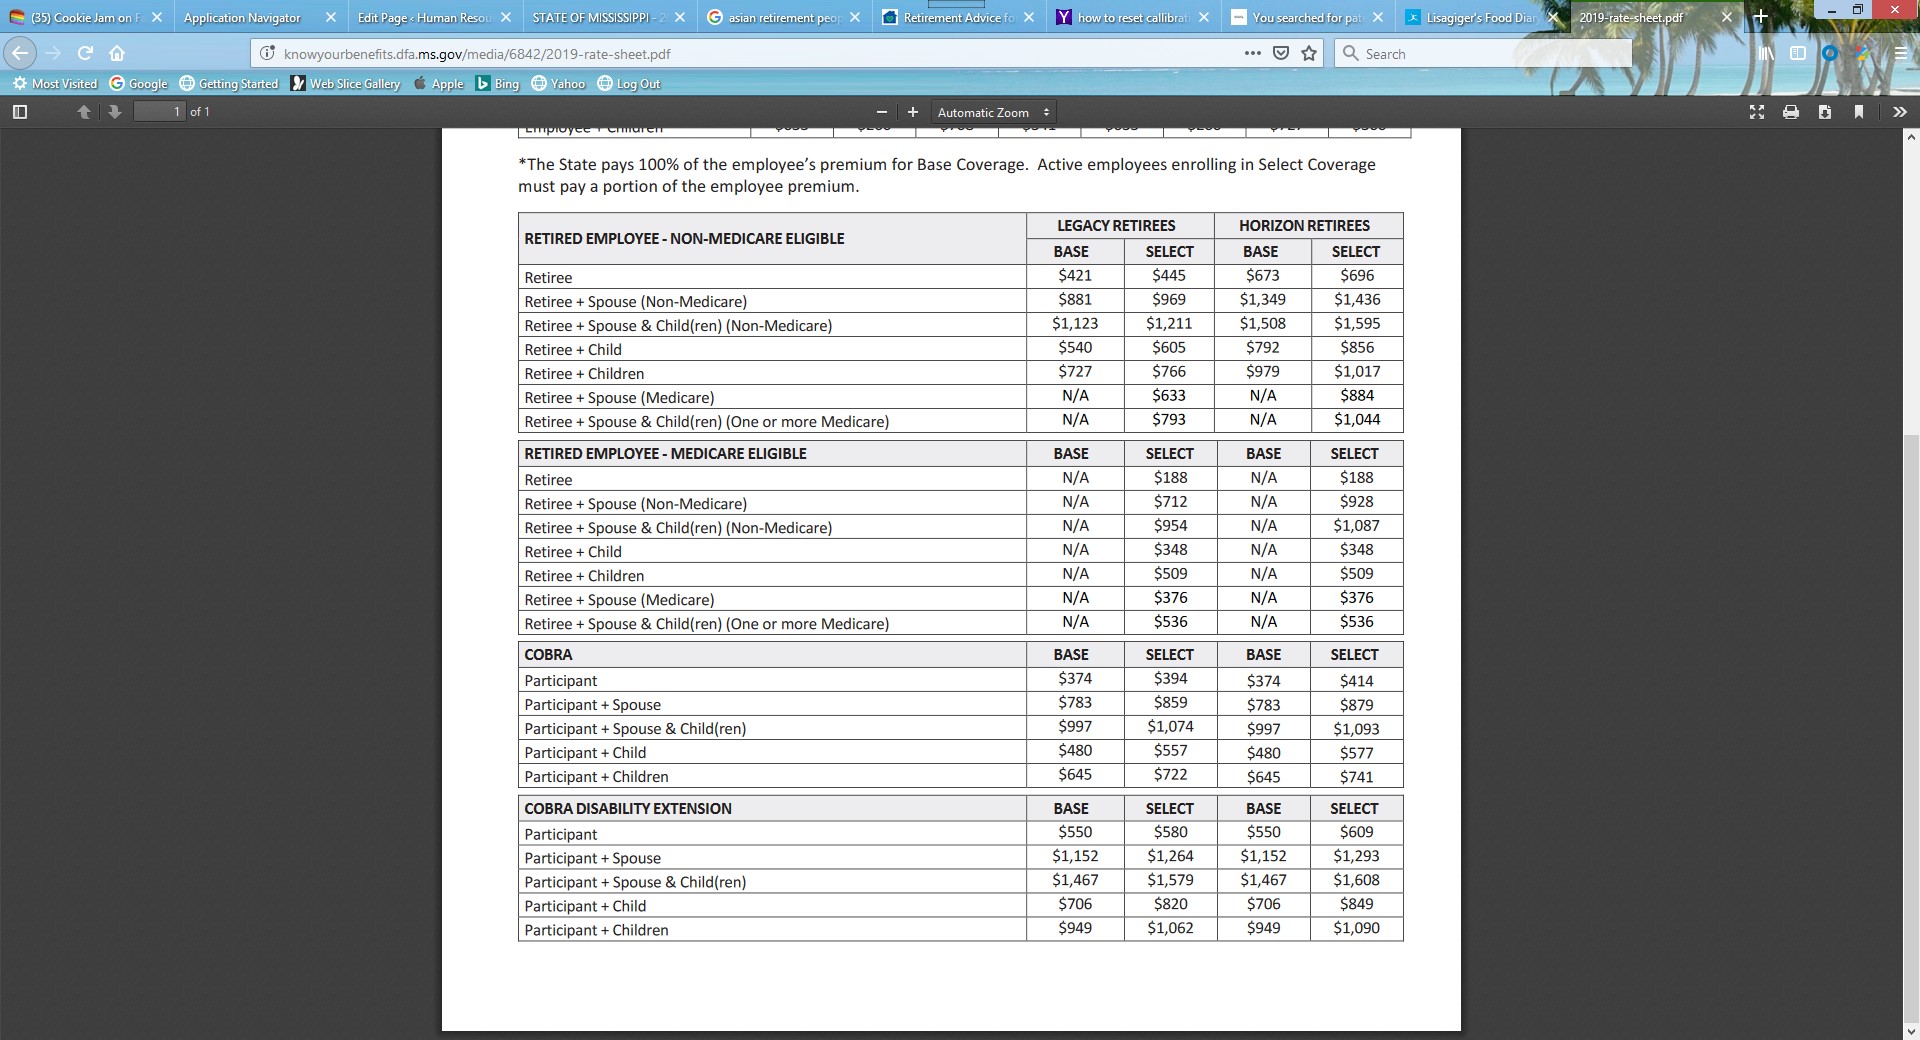The height and width of the screenshot is (1040, 1920).
Task: Toggle the PDF sidebar panel
Action: click(x=19, y=112)
